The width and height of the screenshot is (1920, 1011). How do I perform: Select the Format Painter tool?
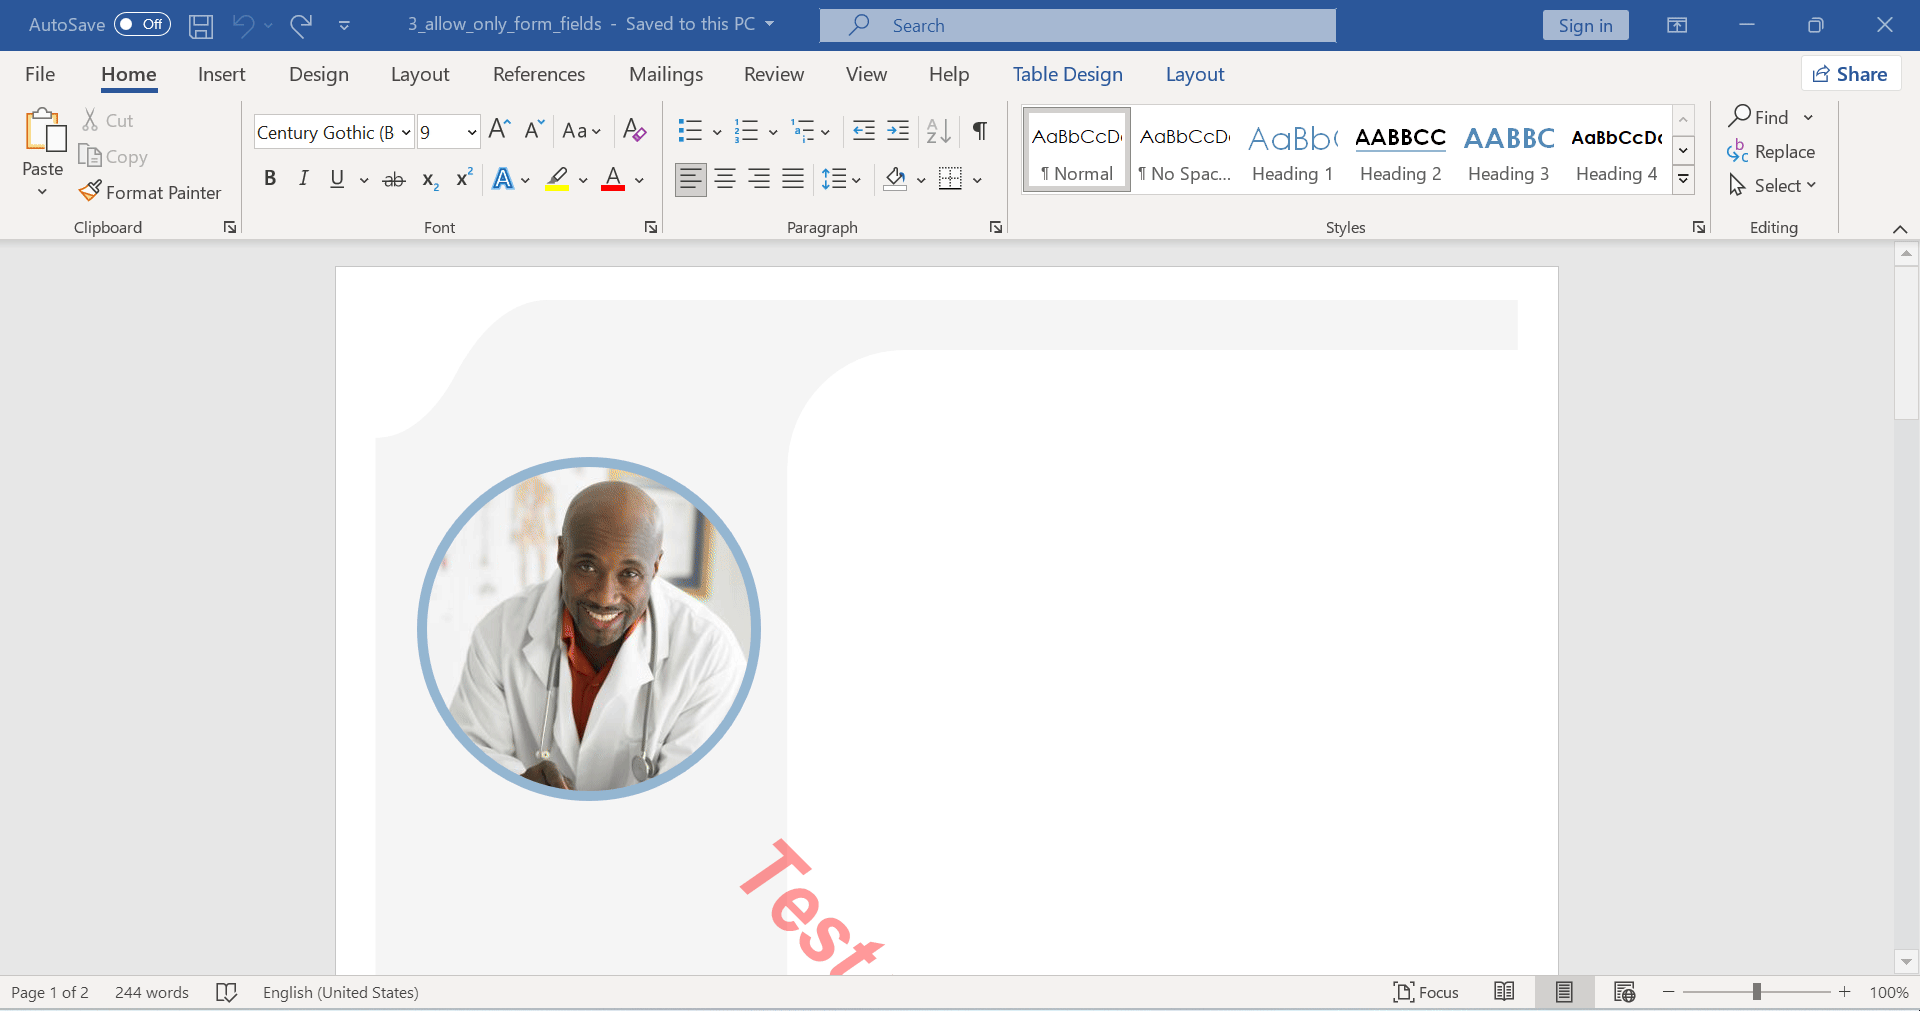[x=151, y=192]
